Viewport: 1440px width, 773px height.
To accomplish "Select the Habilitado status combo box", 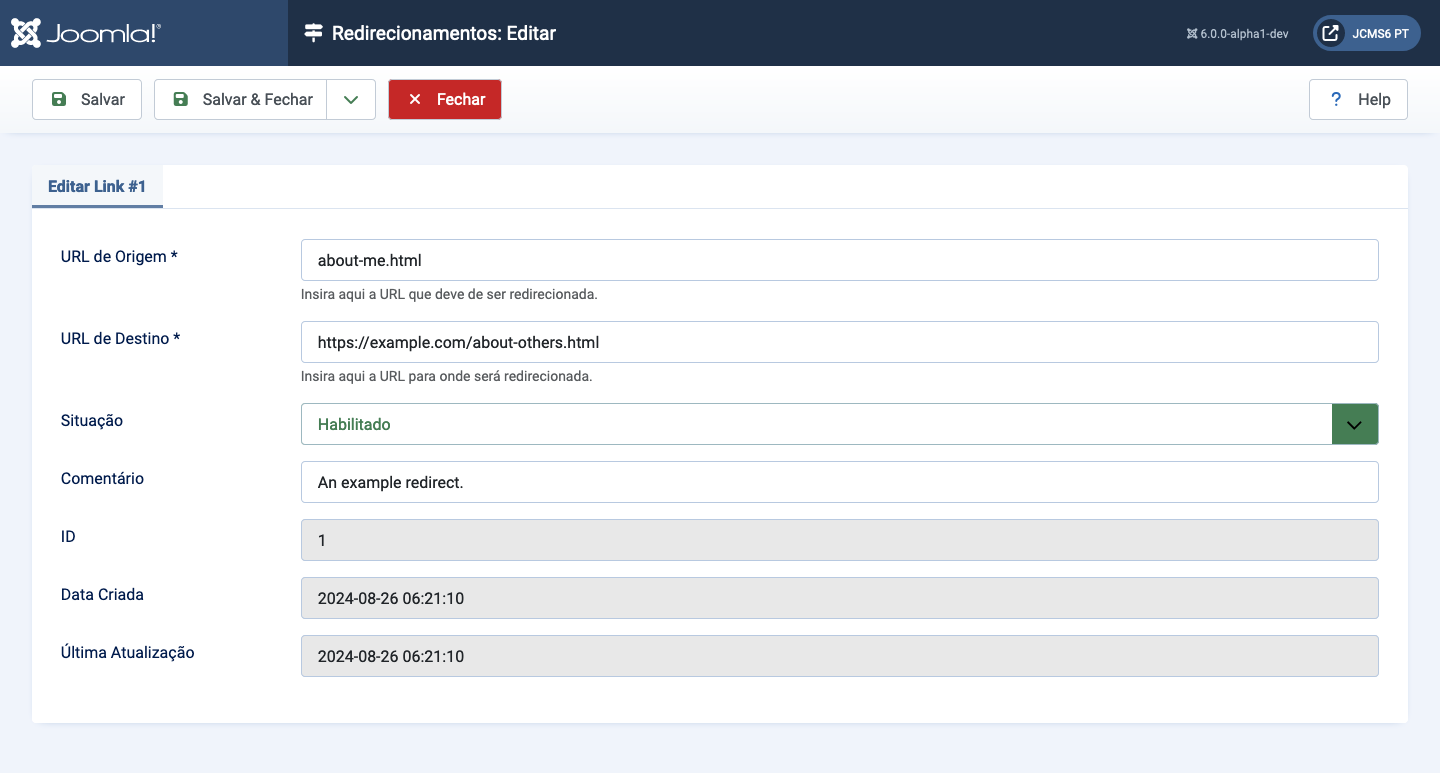I will 816,424.
